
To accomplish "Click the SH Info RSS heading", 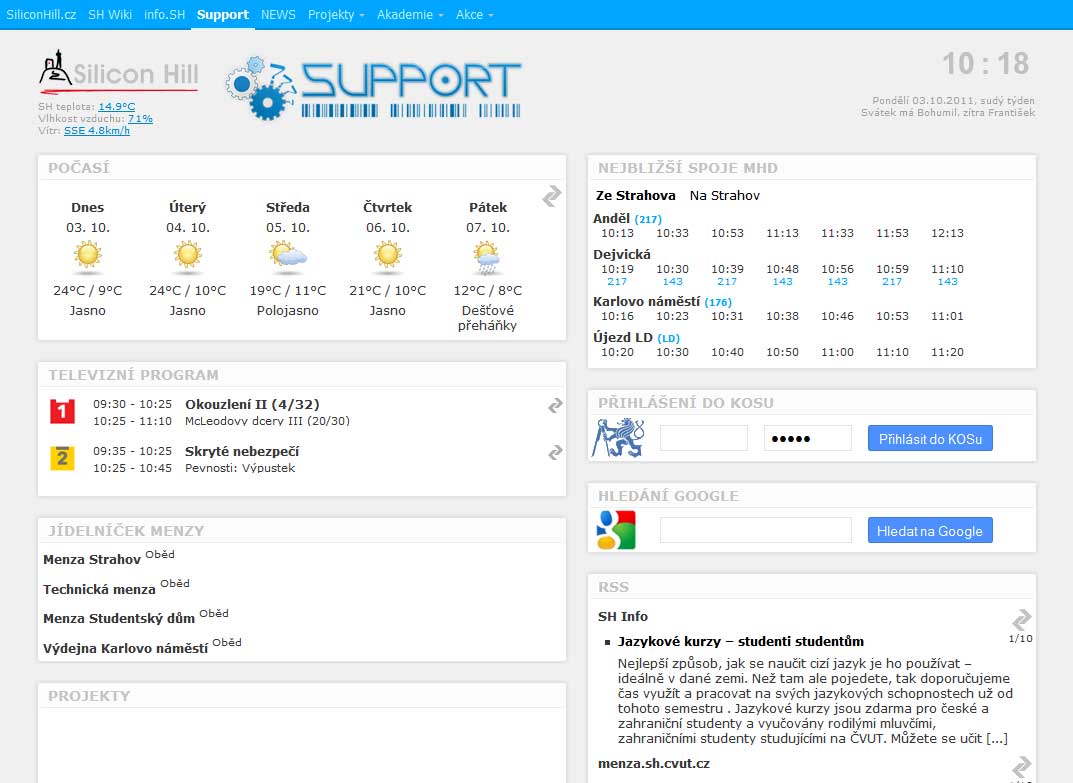I will coord(623,616).
